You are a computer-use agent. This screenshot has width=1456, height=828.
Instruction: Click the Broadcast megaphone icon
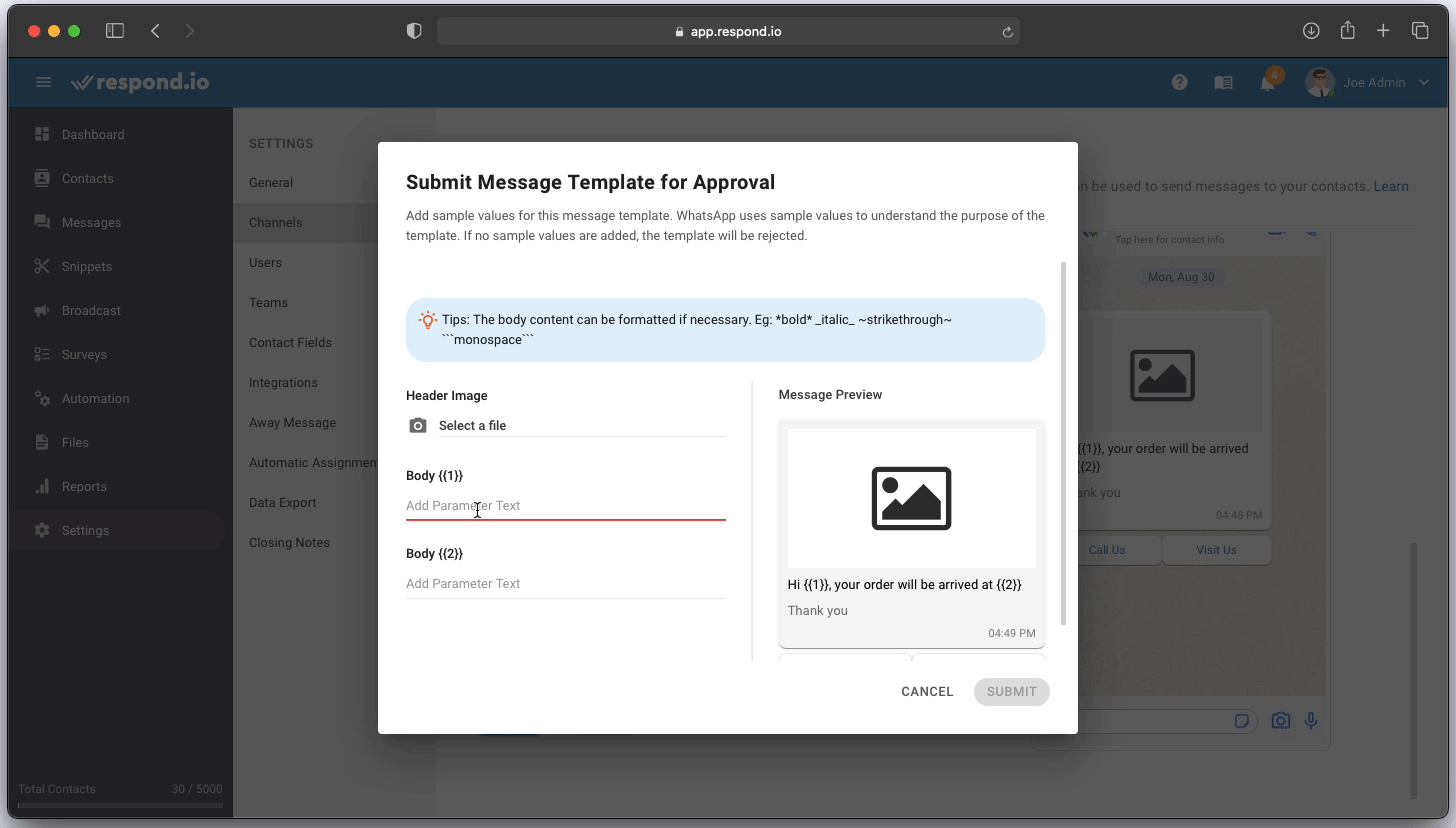coord(42,310)
